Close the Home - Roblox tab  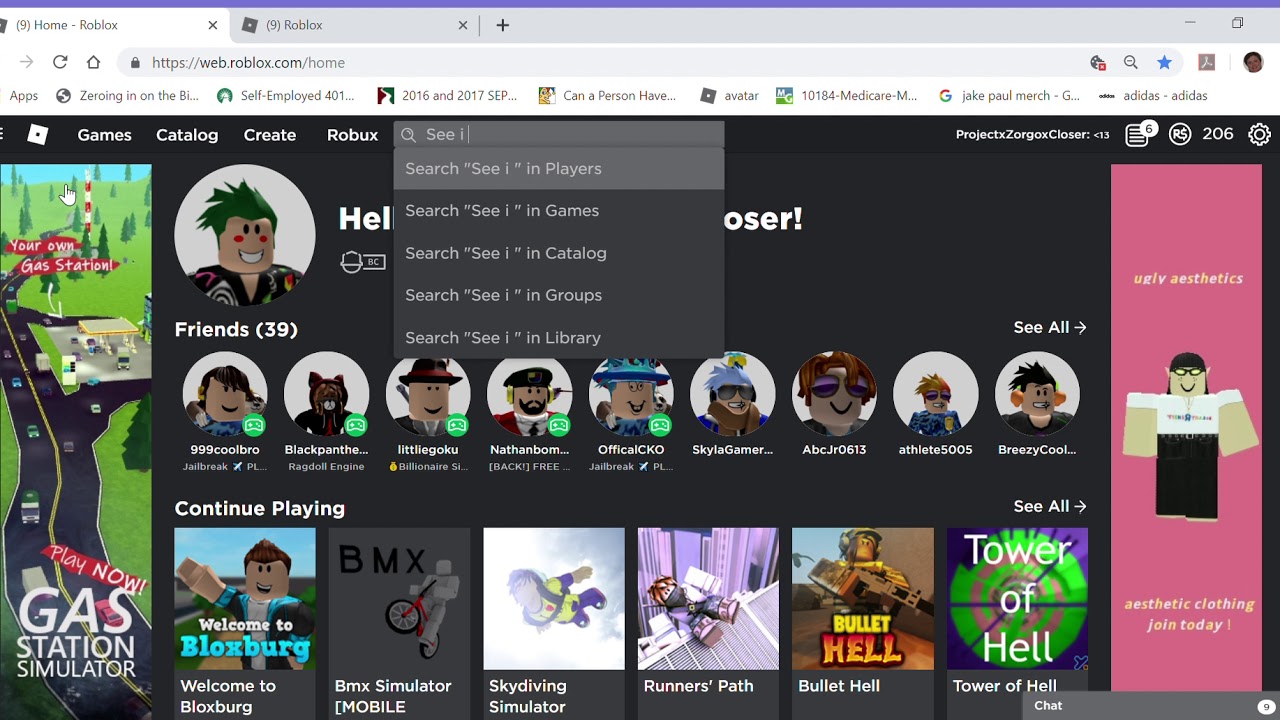coord(213,25)
